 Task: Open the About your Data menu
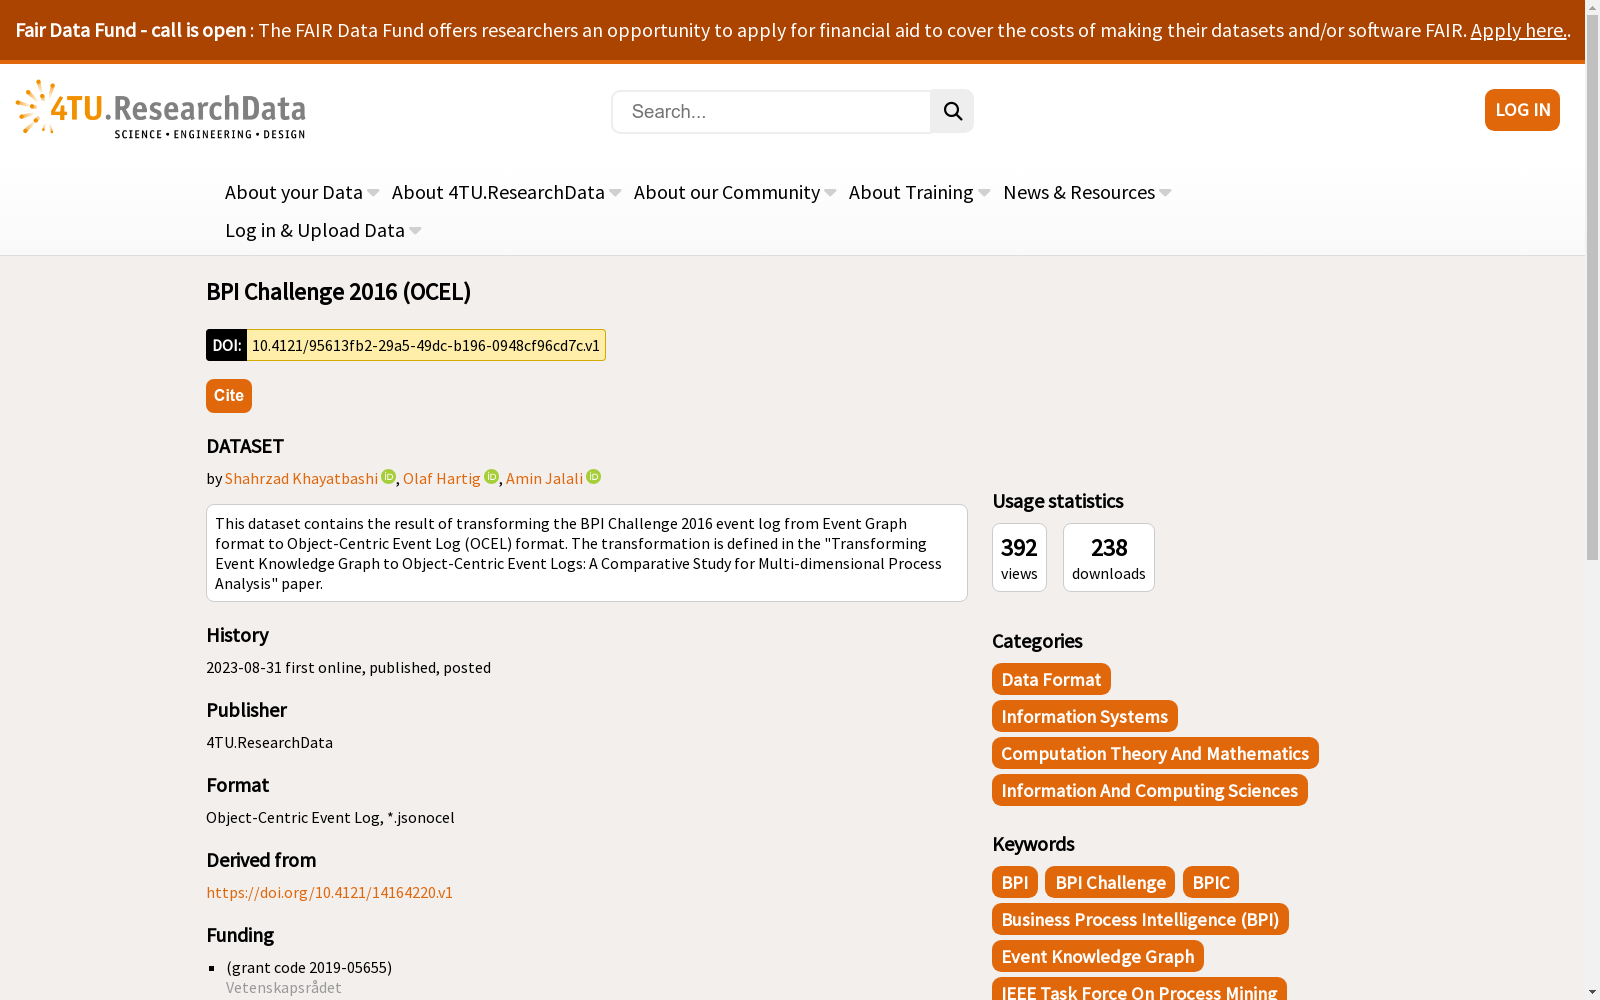pyautogui.click(x=294, y=192)
